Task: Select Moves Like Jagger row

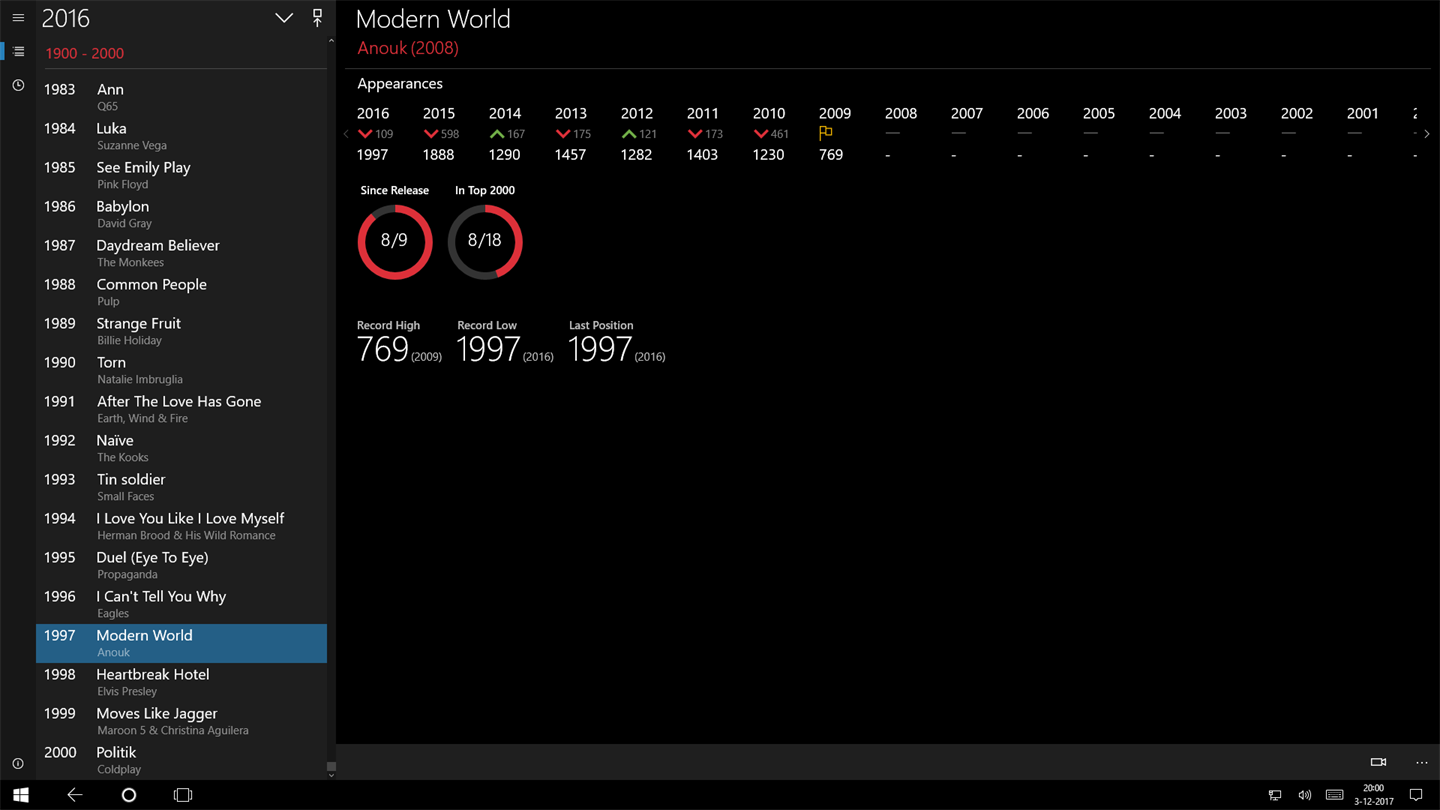Action: tap(181, 721)
